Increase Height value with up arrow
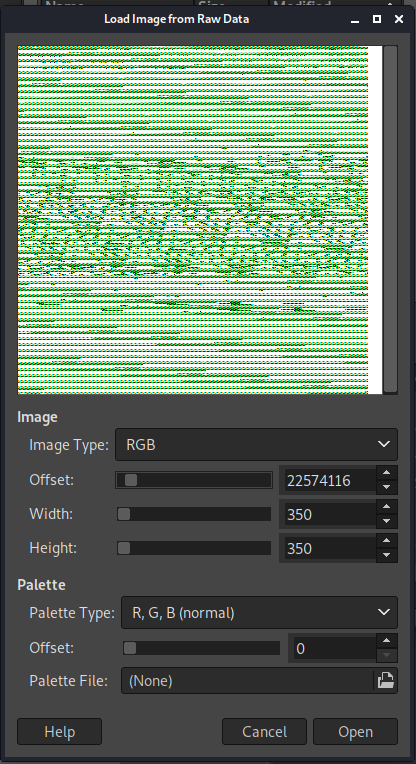This screenshot has width=416, height=764. (387, 541)
